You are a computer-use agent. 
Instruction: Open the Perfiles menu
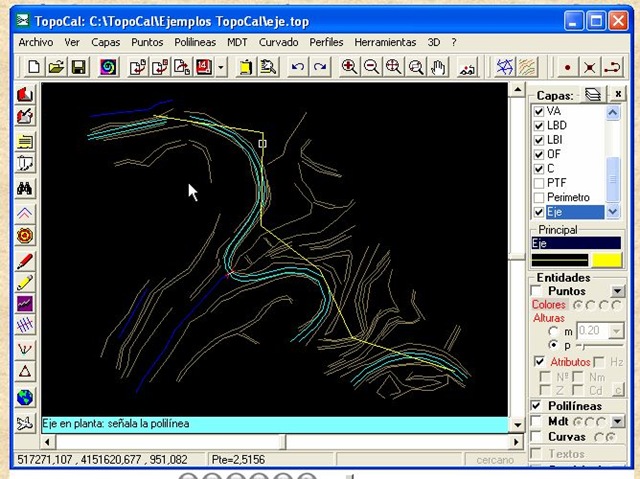coord(326,42)
